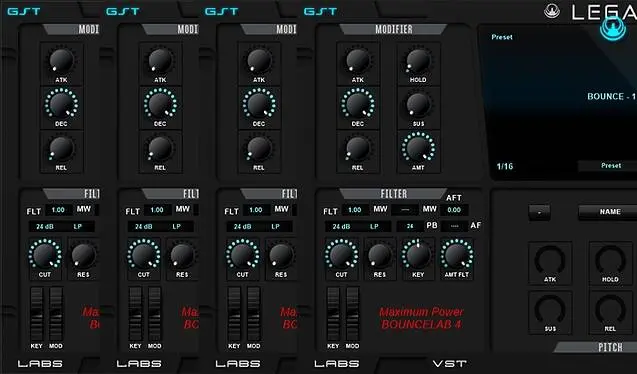Click the KEY fader in fourth Filter panel
637x374 pixels.
(333, 314)
